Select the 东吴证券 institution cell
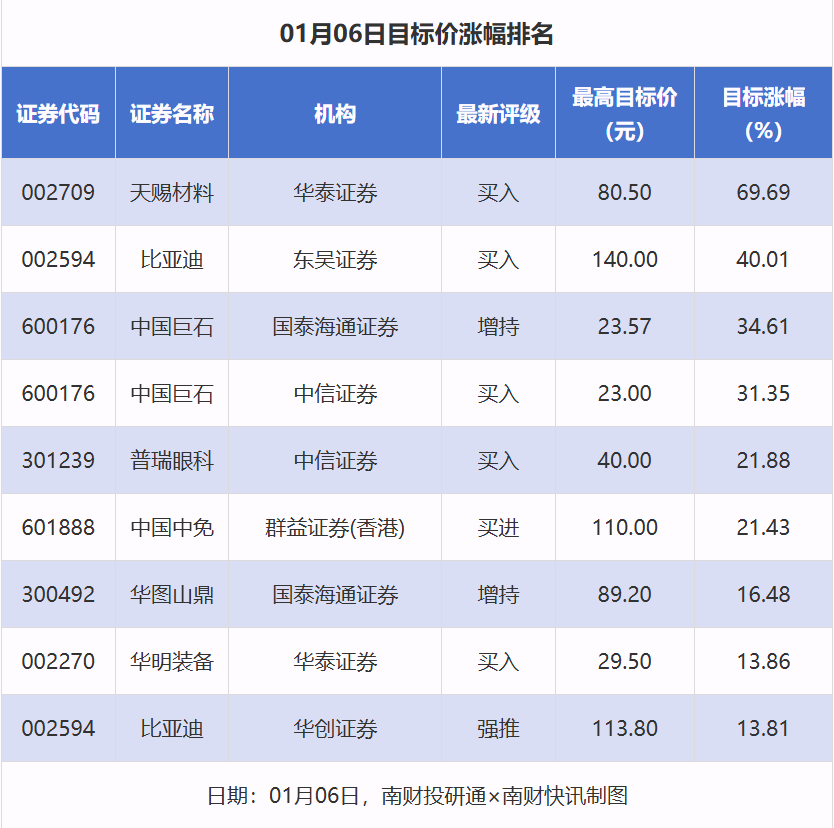834x828 pixels. coord(335,260)
